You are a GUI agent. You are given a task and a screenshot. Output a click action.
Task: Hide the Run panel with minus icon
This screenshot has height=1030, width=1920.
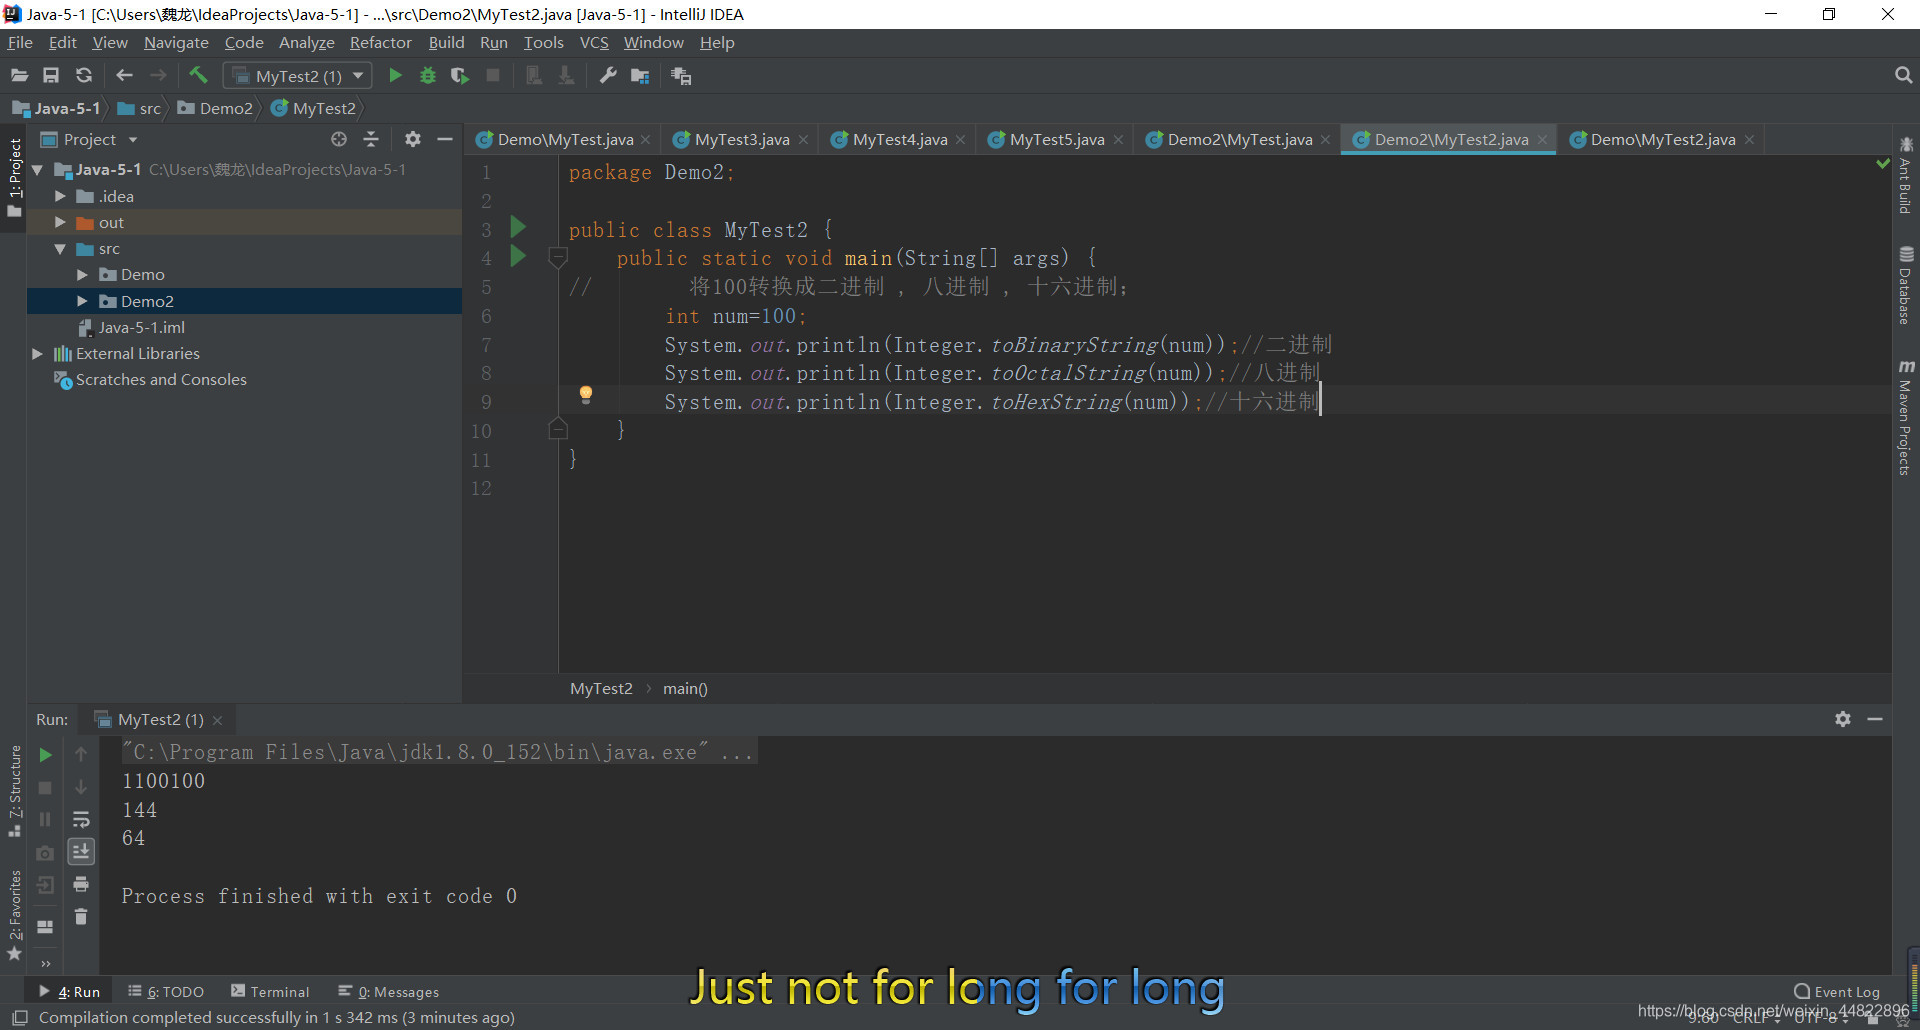tap(1875, 719)
